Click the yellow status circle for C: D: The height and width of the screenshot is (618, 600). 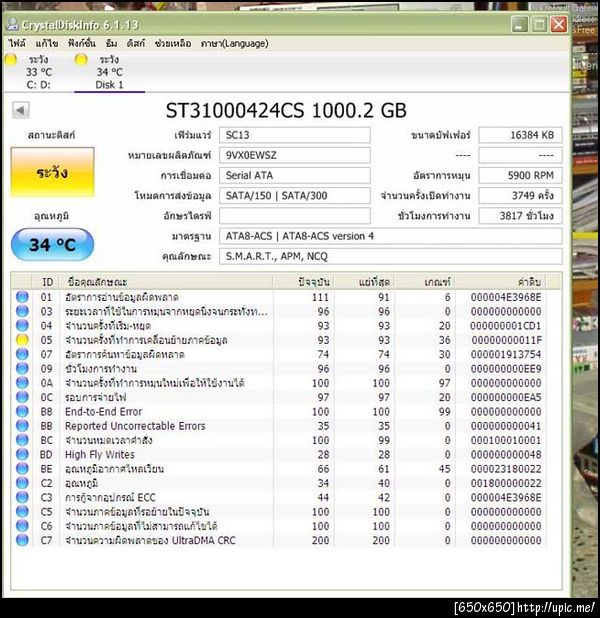(11, 60)
